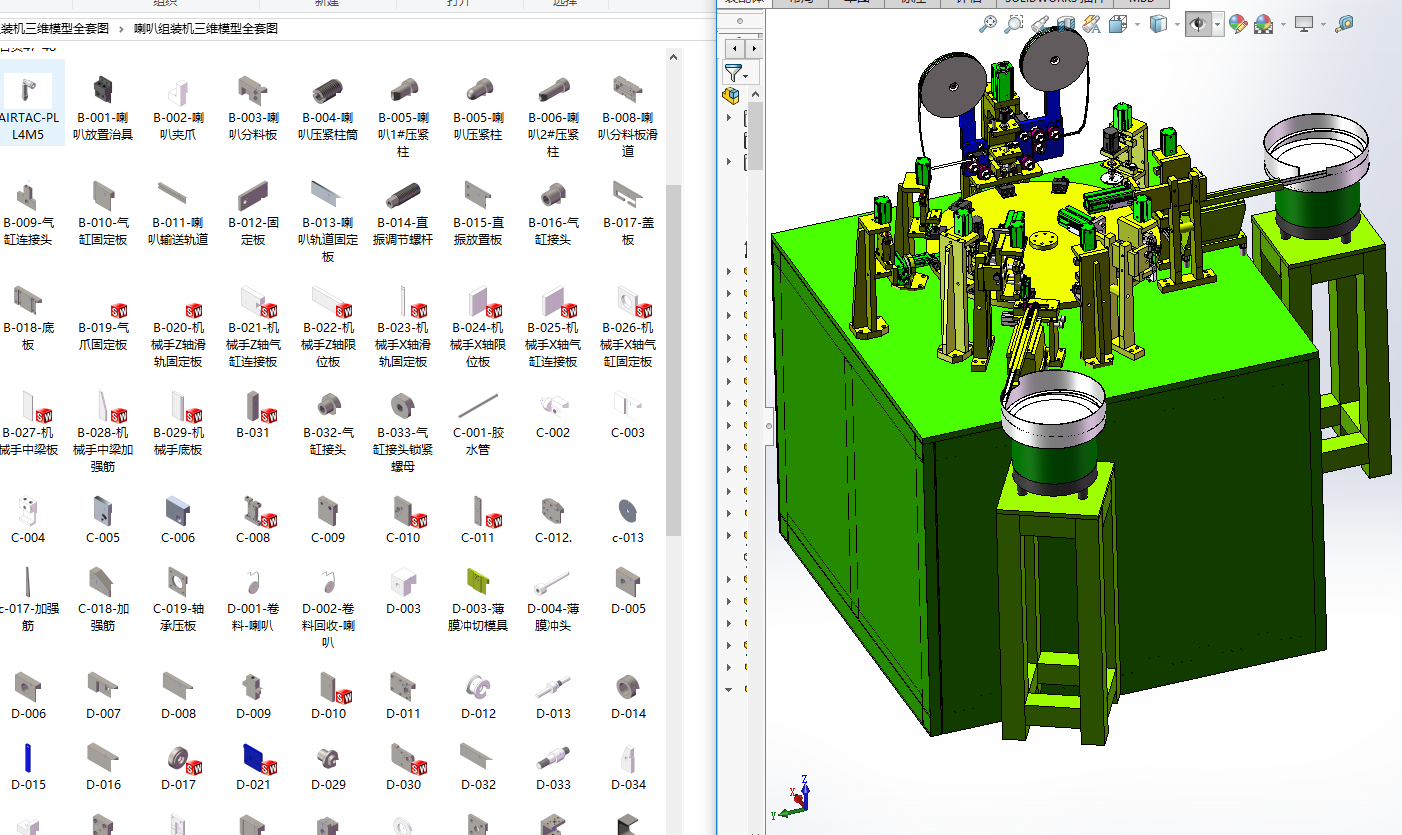The image size is (1402, 835).
Task: Click the measure magnifier icon at toolbar end
Action: (1344, 23)
